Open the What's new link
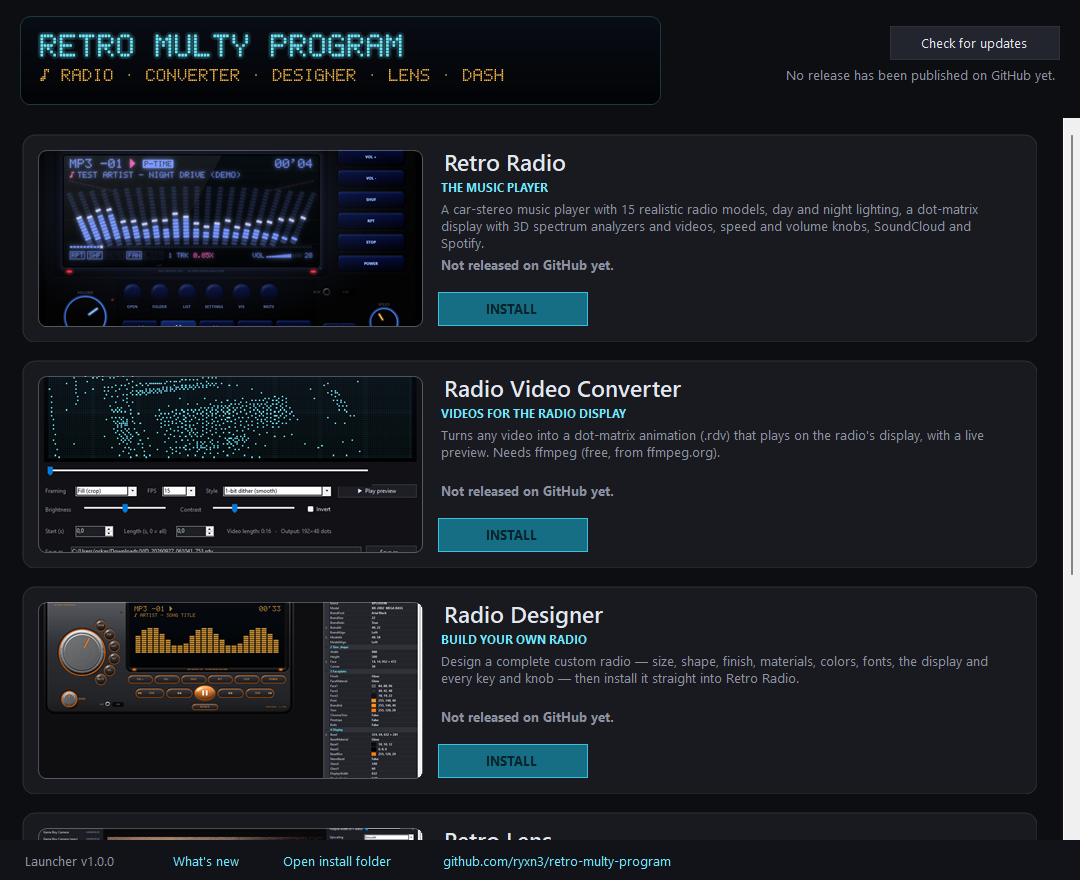Image resolution: width=1080 pixels, height=880 pixels. click(206, 861)
